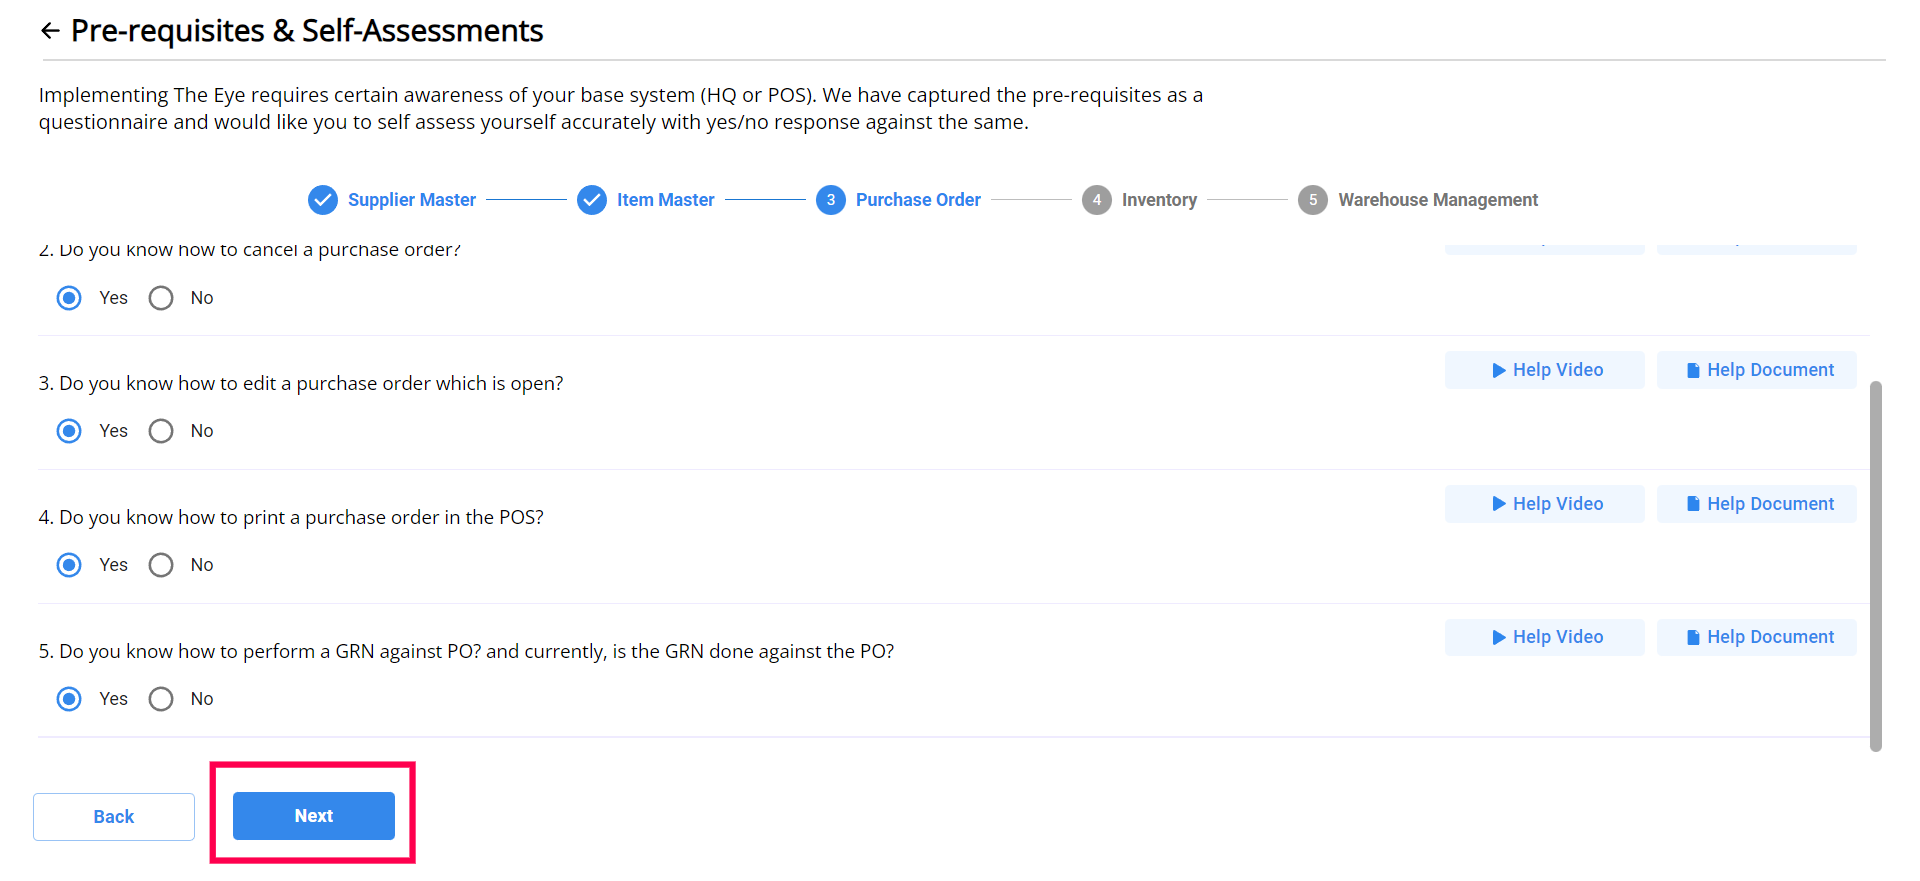Viewport: 1920px width, 881px height.
Task: Click the Item Master completed checkmark icon
Action: [x=592, y=200]
